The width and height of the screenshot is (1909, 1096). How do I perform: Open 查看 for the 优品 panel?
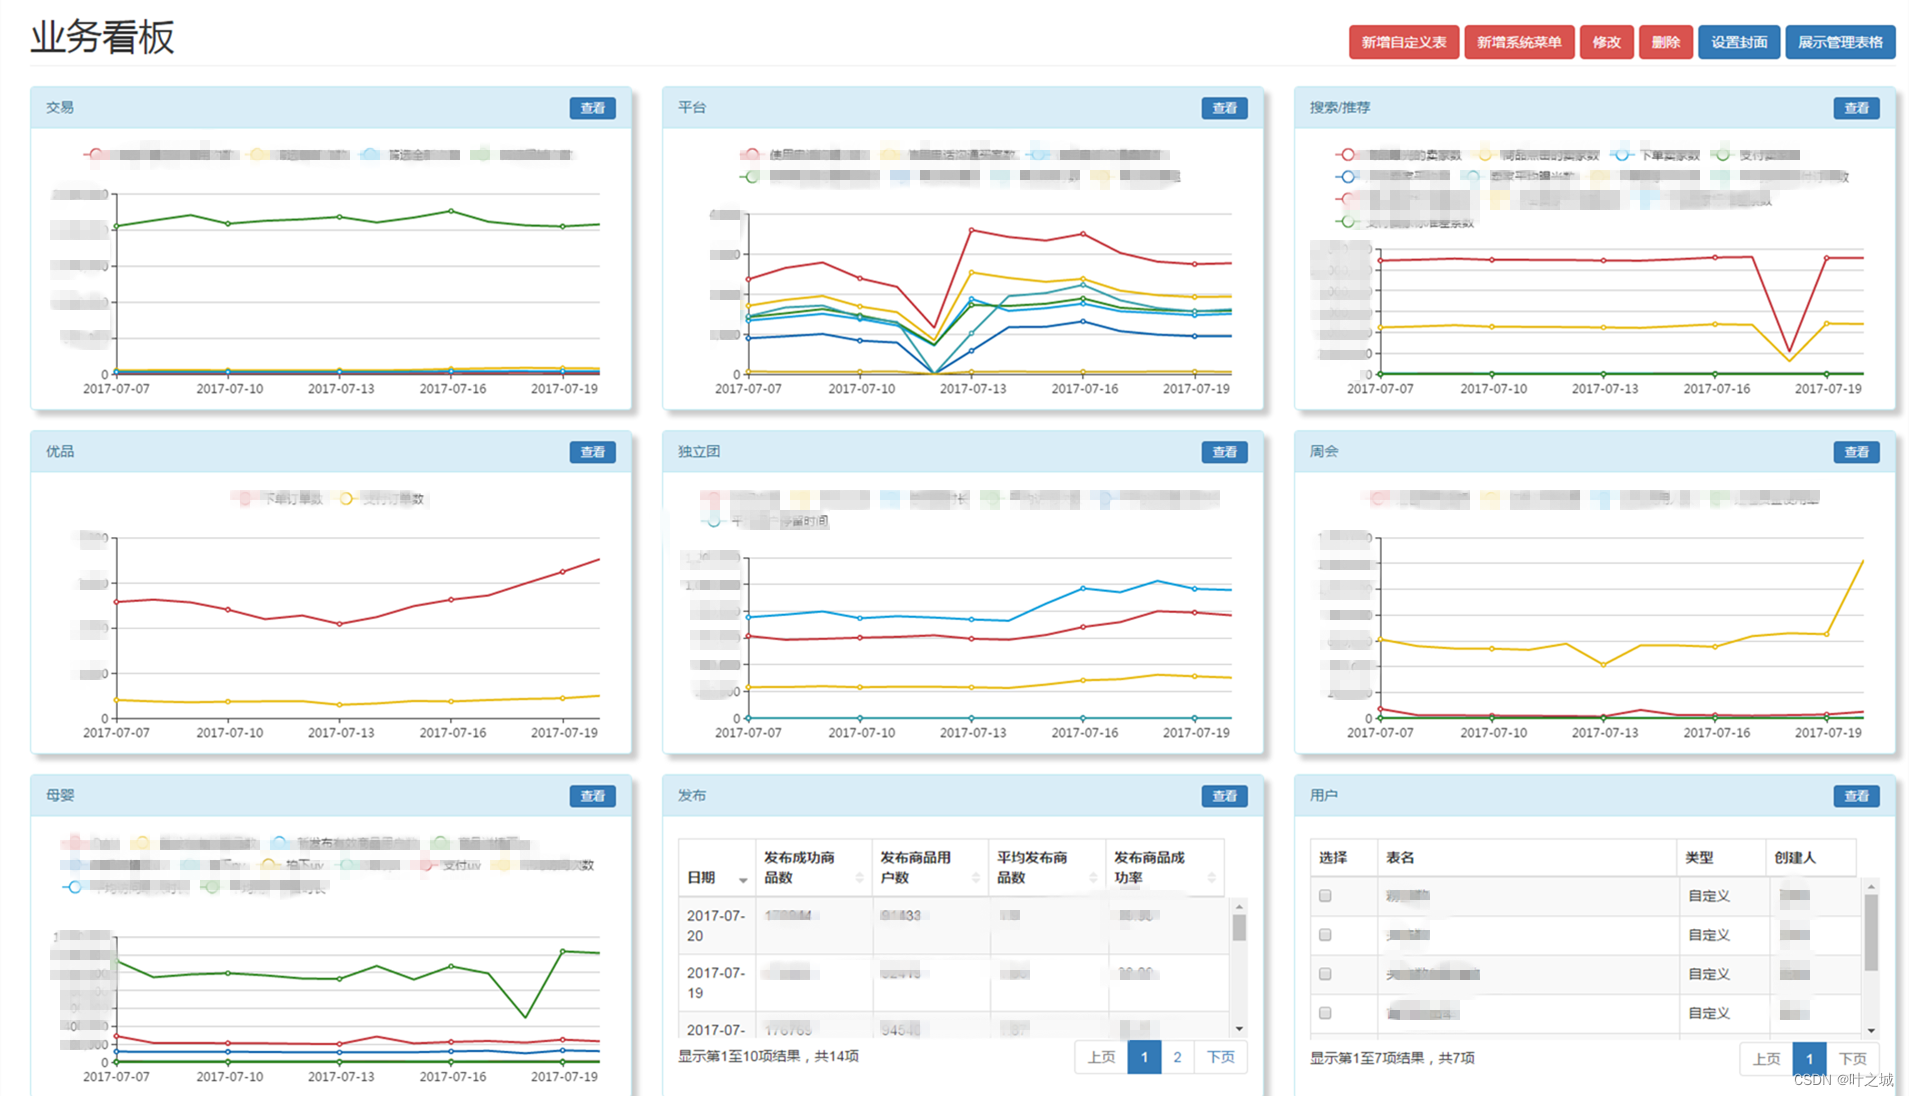pos(593,452)
